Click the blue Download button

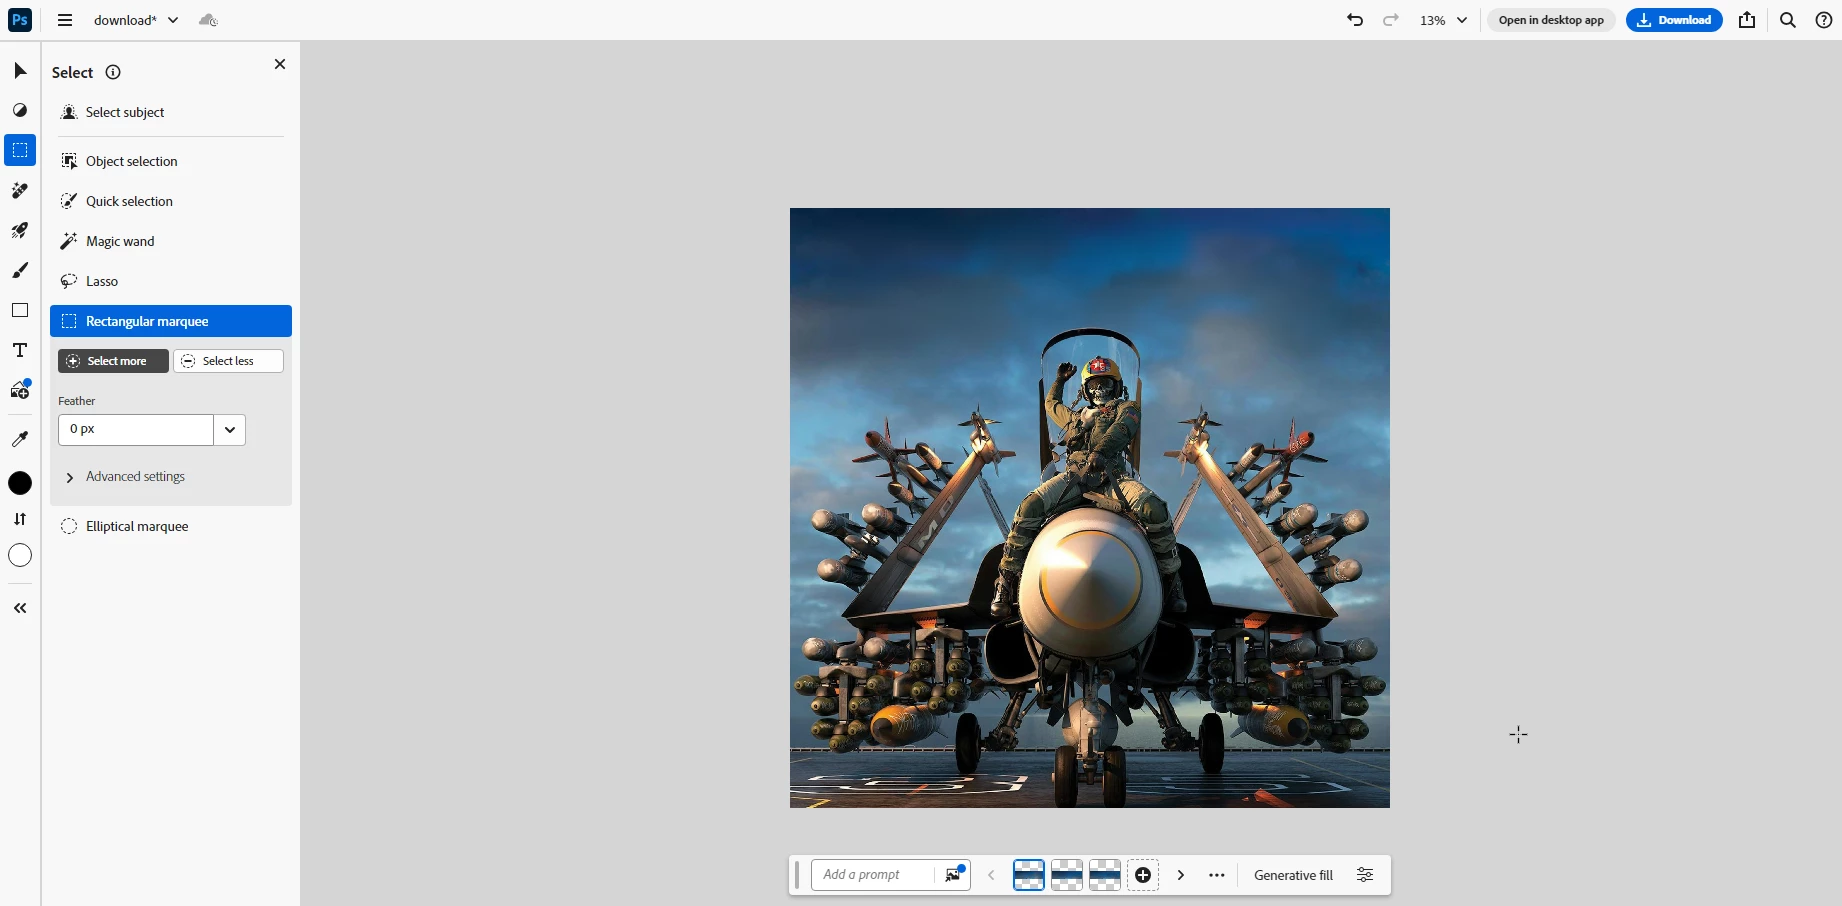coord(1674,20)
